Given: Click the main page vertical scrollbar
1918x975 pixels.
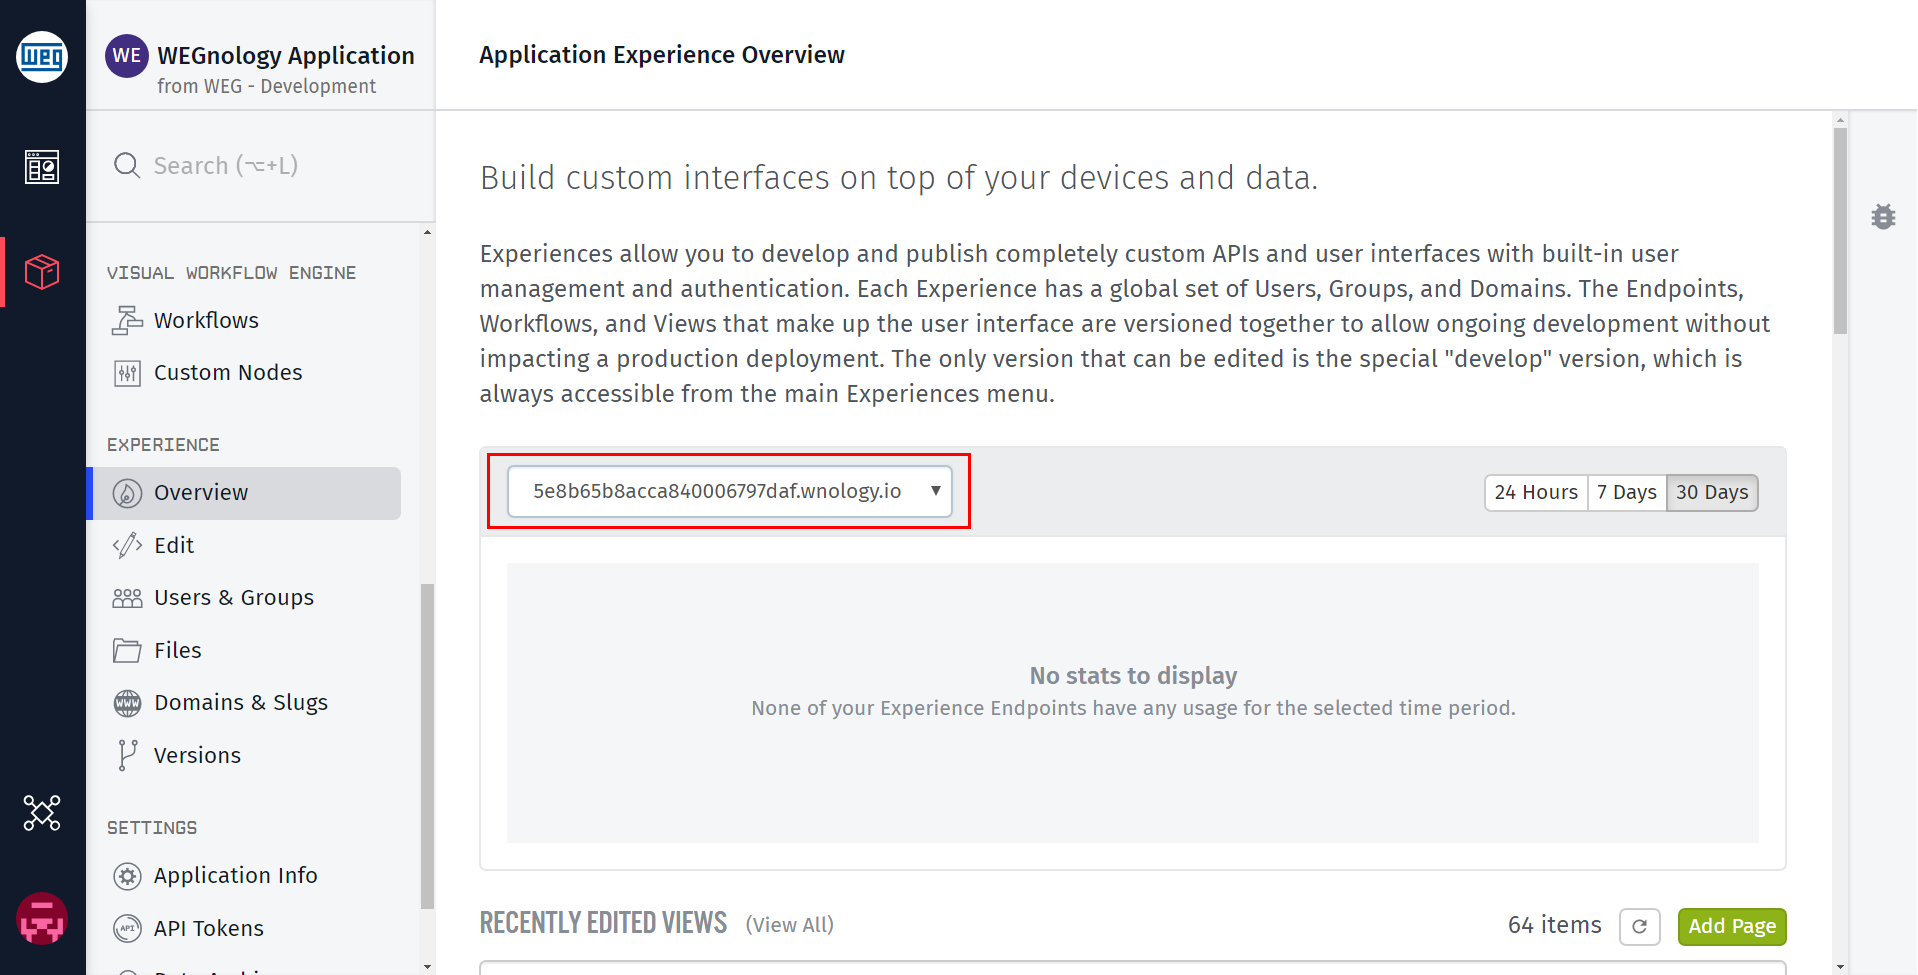Looking at the screenshot, I should point(1840,230).
